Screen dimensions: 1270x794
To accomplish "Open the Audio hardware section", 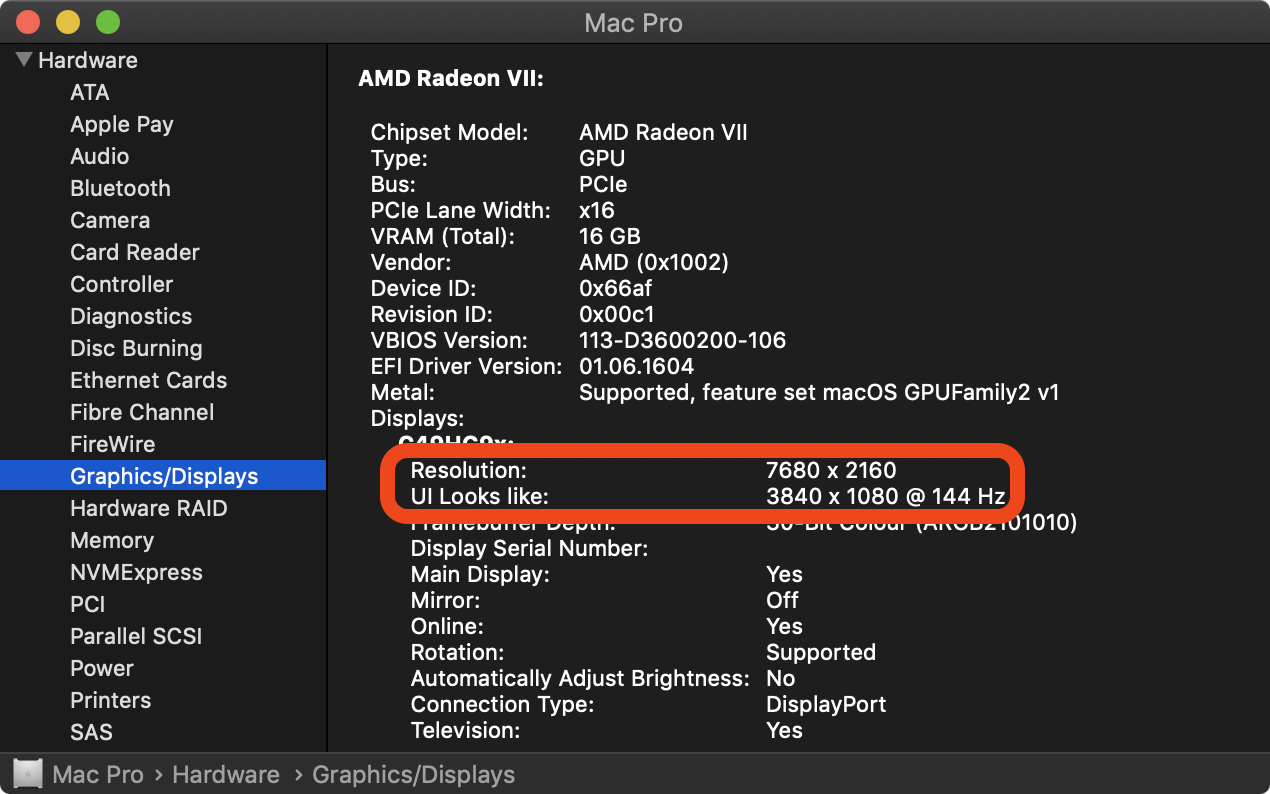I will click(x=100, y=156).
